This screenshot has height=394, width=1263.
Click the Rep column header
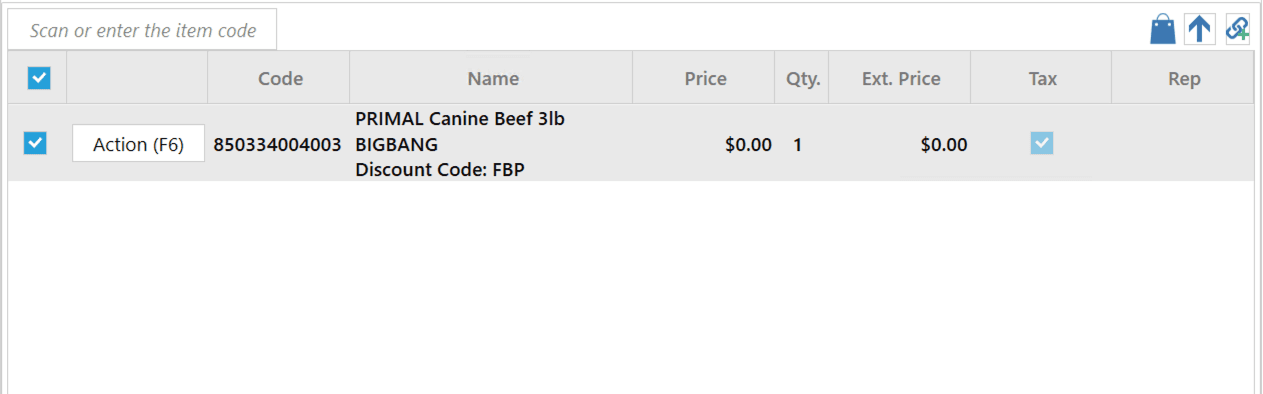click(1184, 78)
